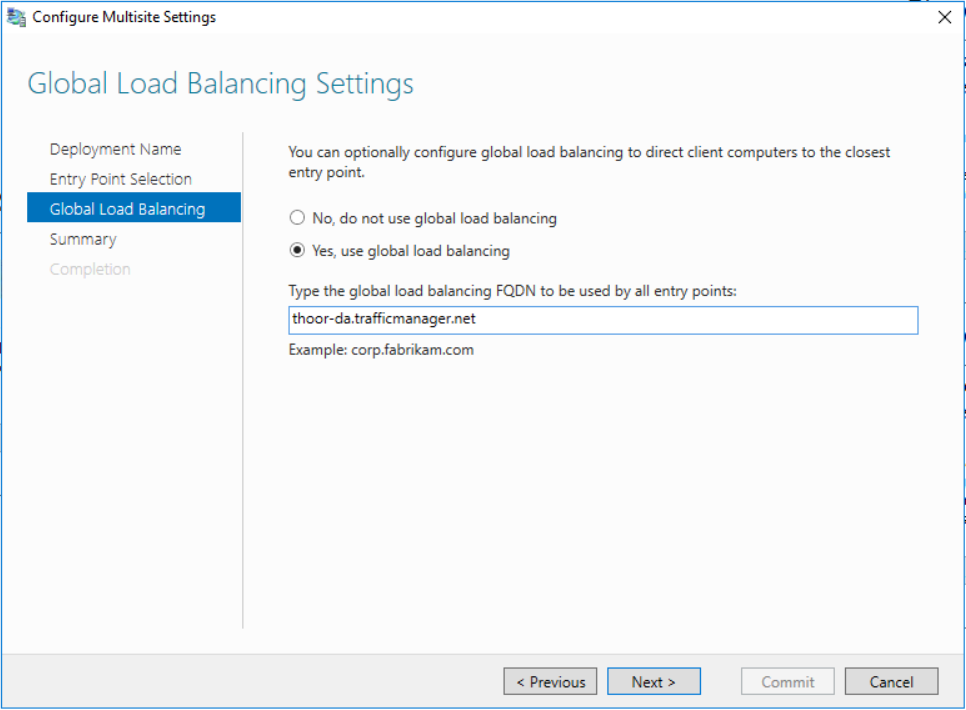Click the Commit button
The image size is (966, 710).
pyautogui.click(x=788, y=682)
